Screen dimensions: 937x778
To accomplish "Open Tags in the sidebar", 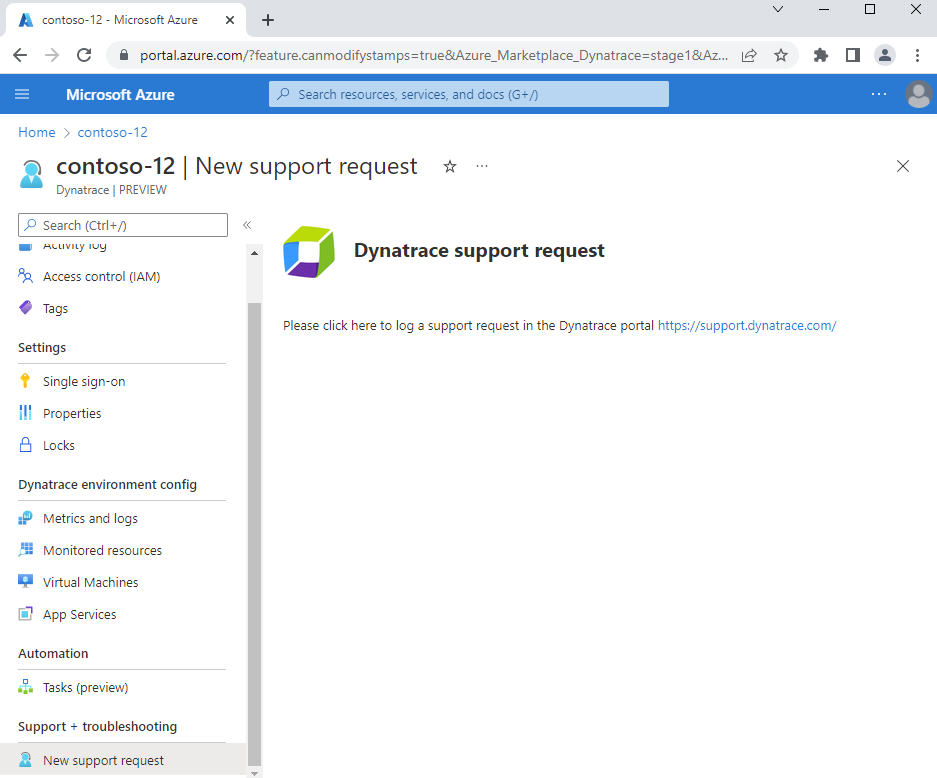I will (56, 308).
